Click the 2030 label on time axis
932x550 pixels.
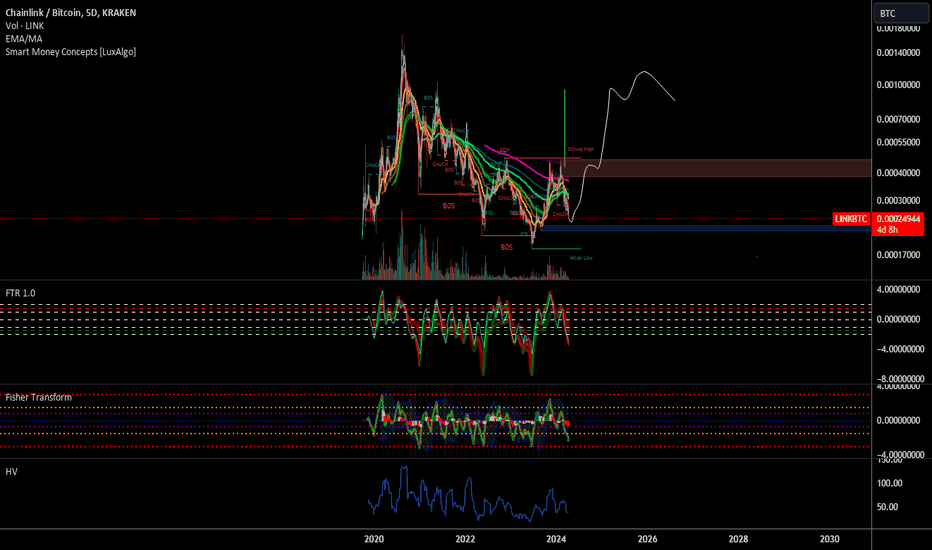[x=829, y=539]
